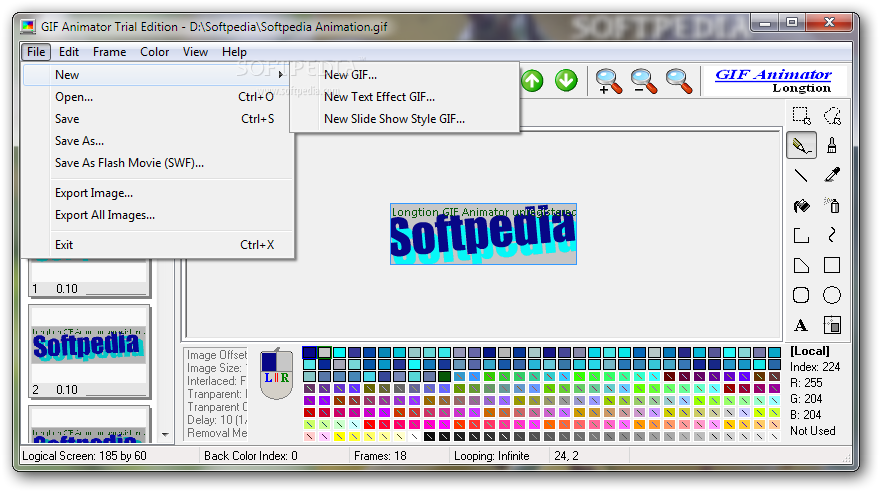880x492 pixels.
Task: Click the '24, 2' coordinates in status bar
Action: click(566, 456)
